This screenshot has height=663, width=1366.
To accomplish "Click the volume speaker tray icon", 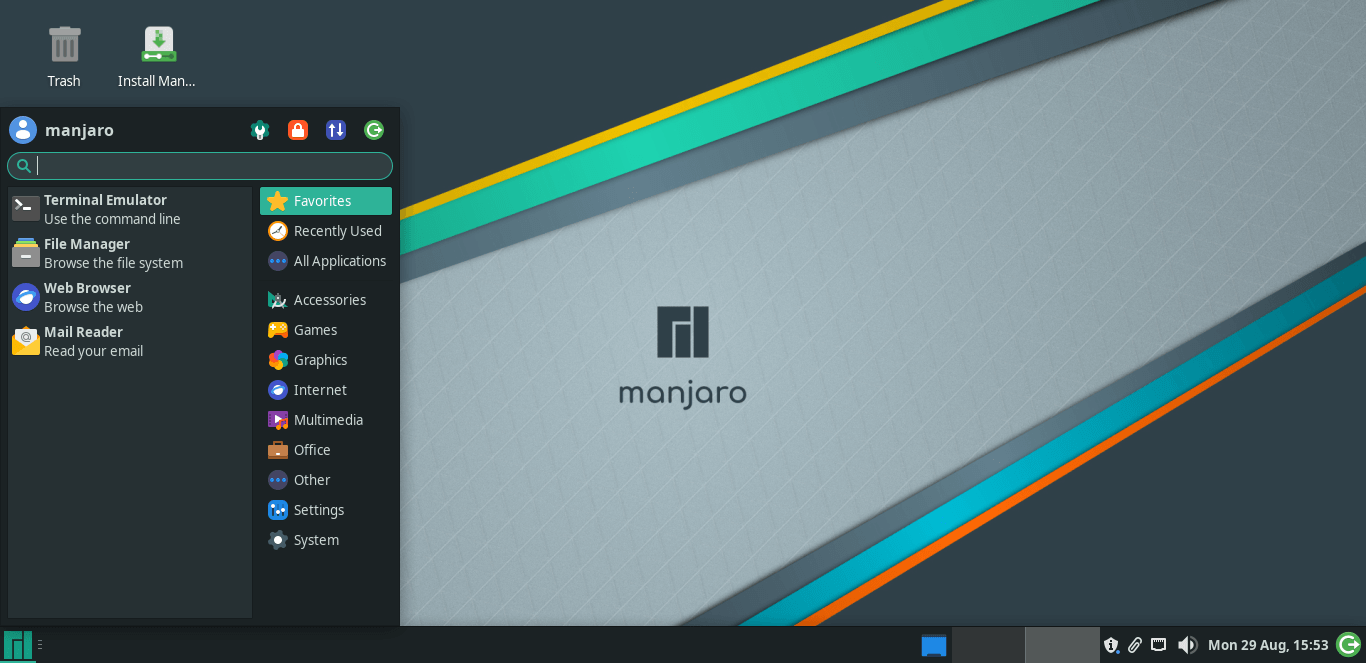I will pyautogui.click(x=1187, y=645).
